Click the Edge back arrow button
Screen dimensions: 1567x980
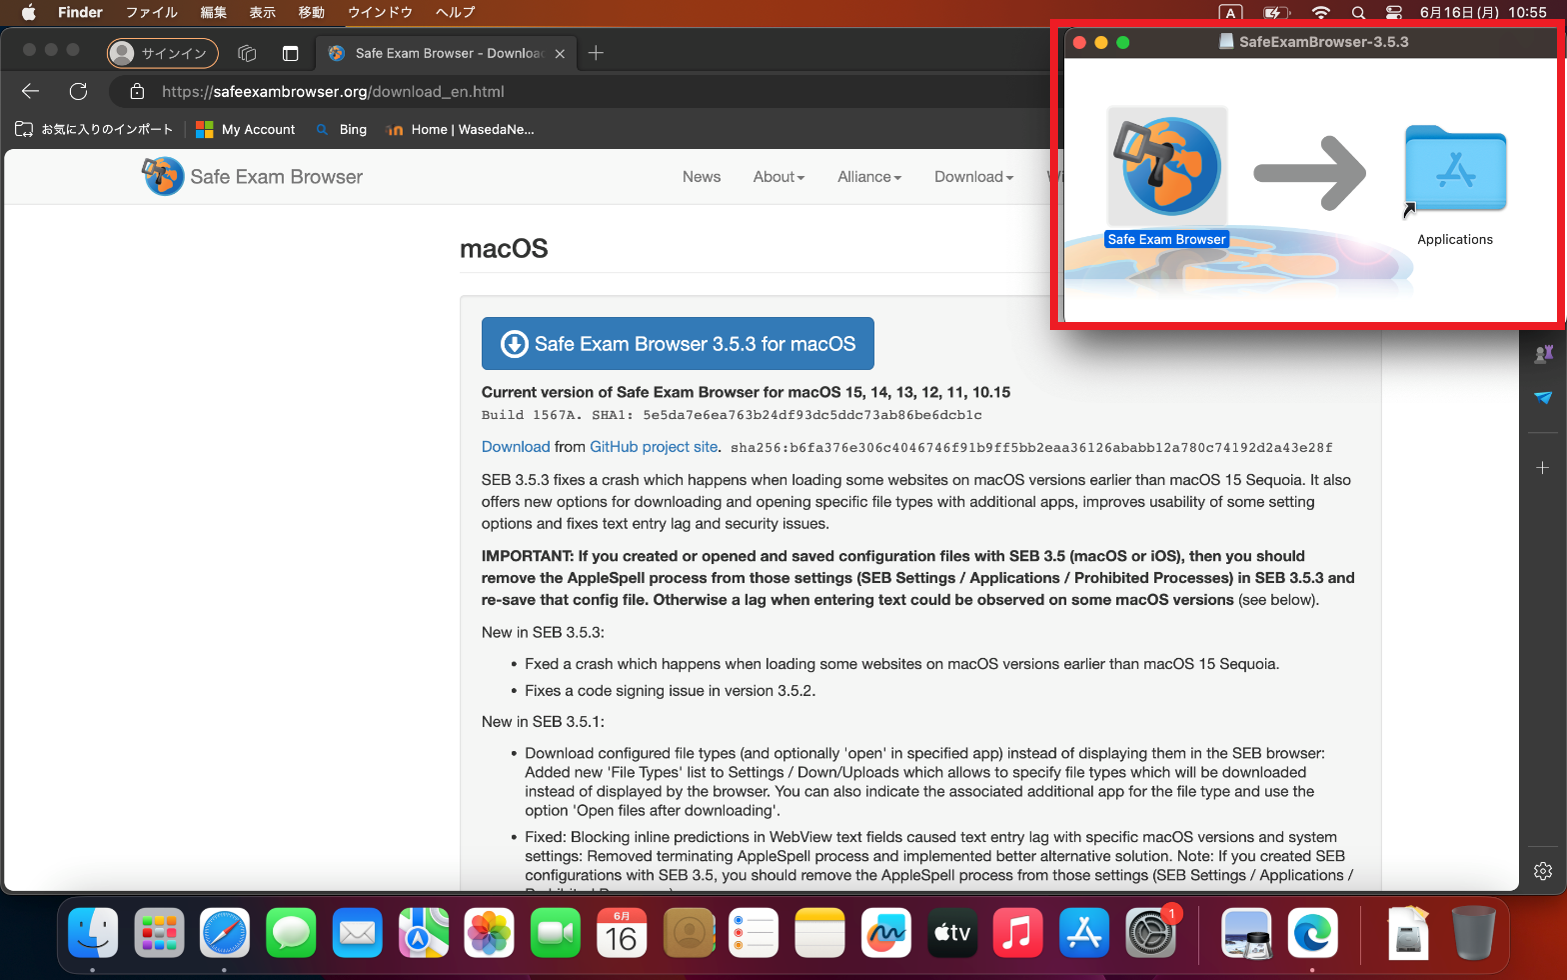pyautogui.click(x=31, y=91)
